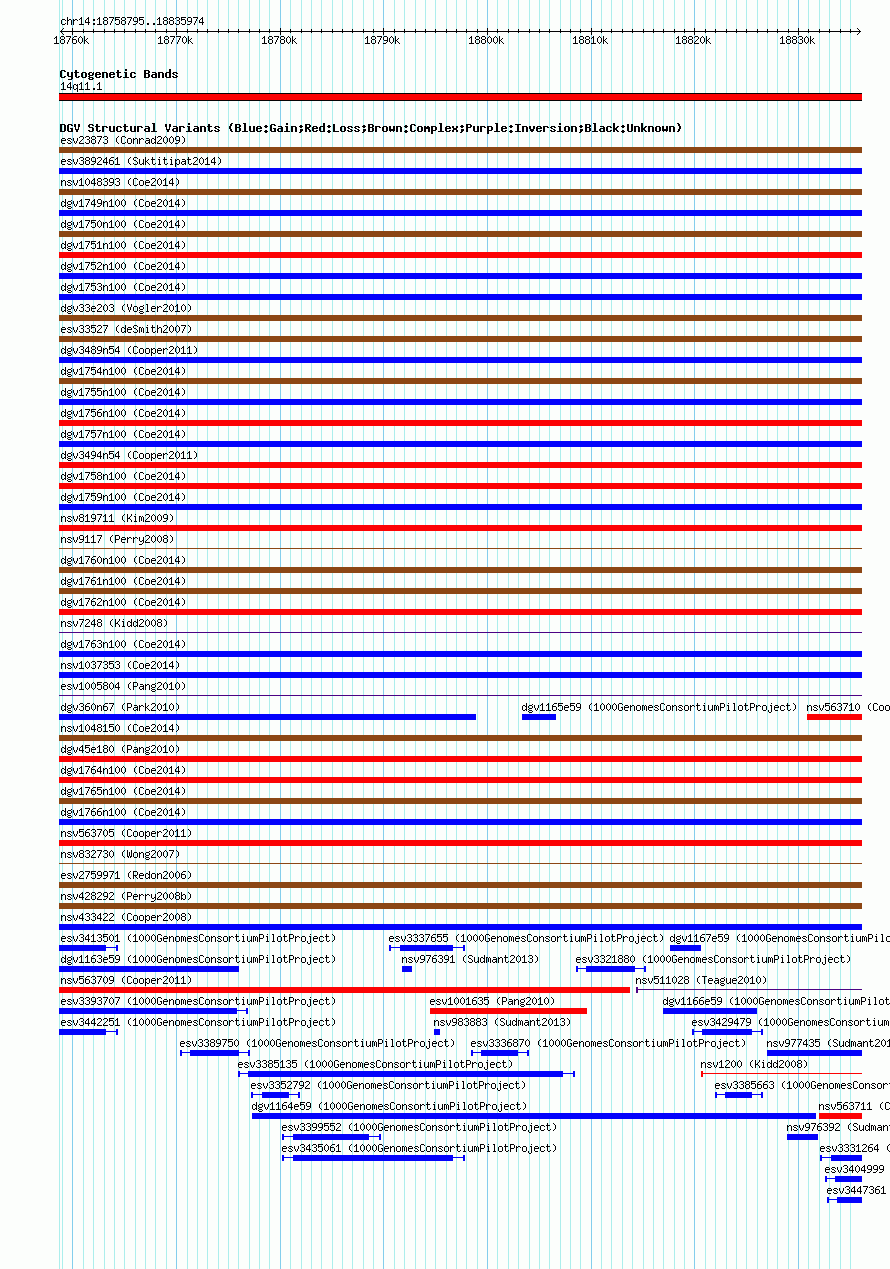
Task: Select the dgv1766n100 (Coe2014) label
Action: (x=123, y=812)
